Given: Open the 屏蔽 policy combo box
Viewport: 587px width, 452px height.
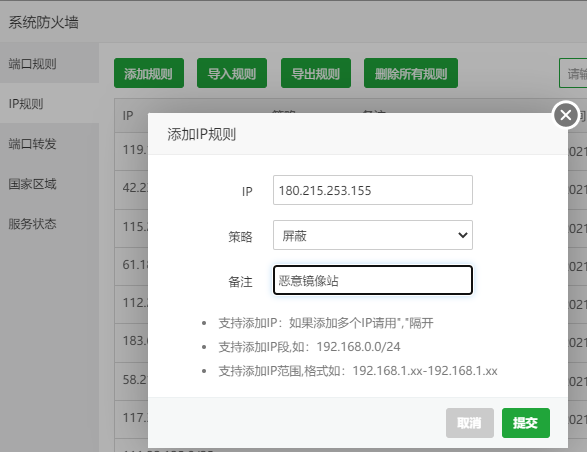Looking at the screenshot, I should tap(373, 235).
